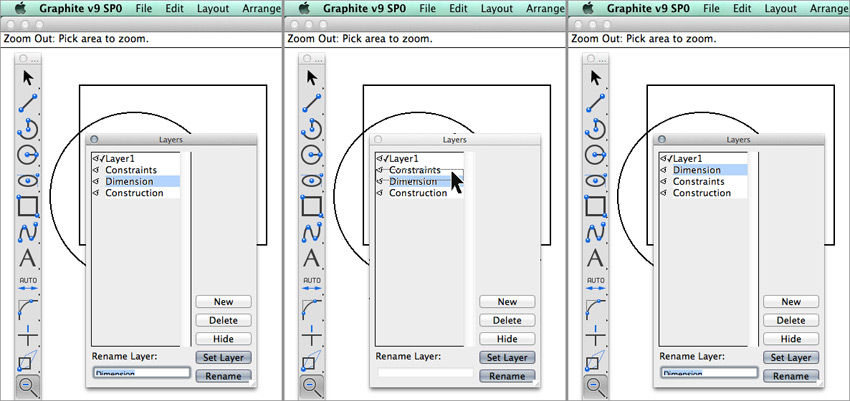Toggle the Constraints layer triangle in the left panel
The width and height of the screenshot is (850, 401).
tap(95, 170)
